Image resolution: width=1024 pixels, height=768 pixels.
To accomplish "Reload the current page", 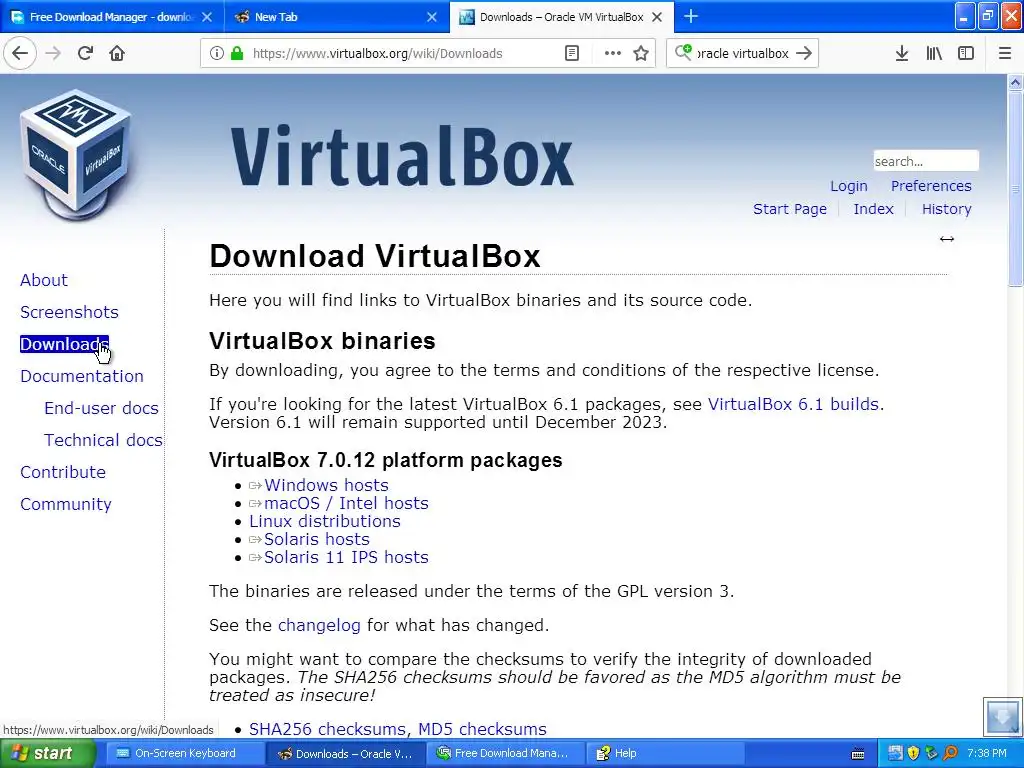I will [85, 53].
